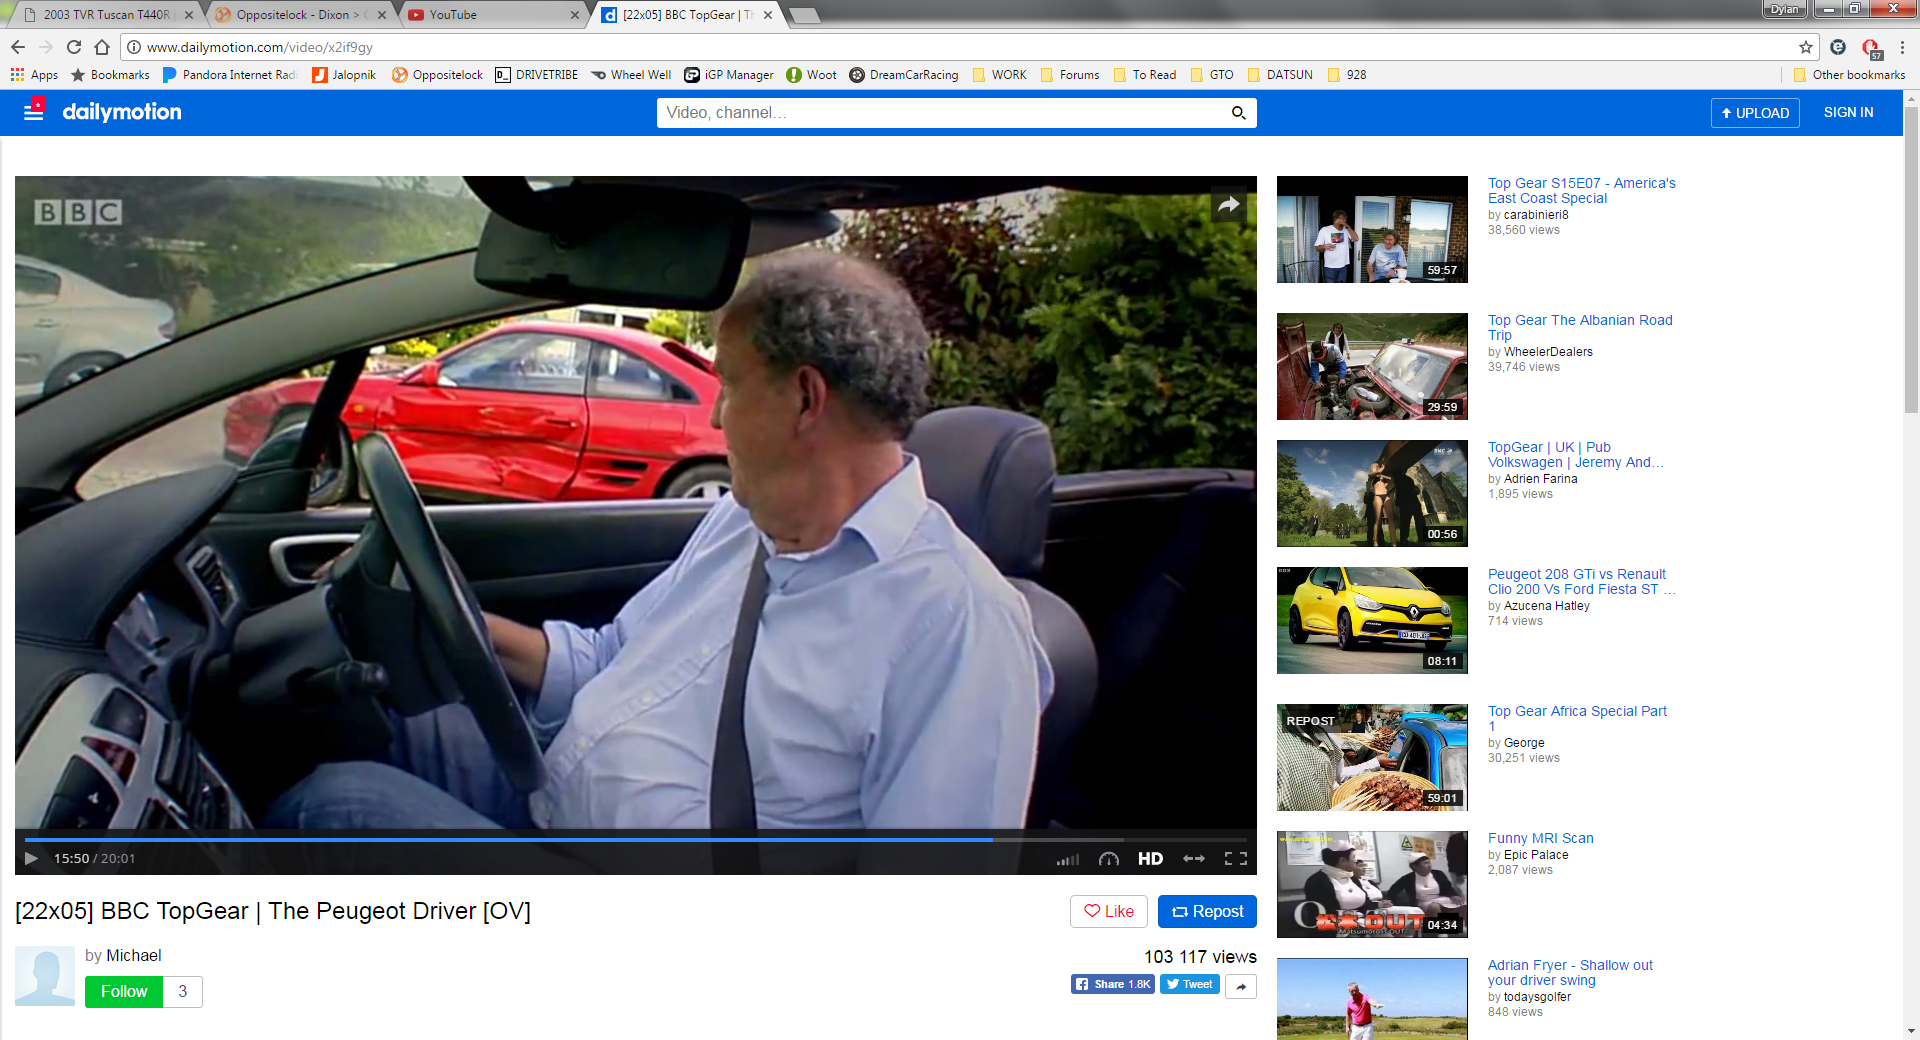Switch video to fullscreen
Screen dimensions: 1920x1040
[1236, 859]
